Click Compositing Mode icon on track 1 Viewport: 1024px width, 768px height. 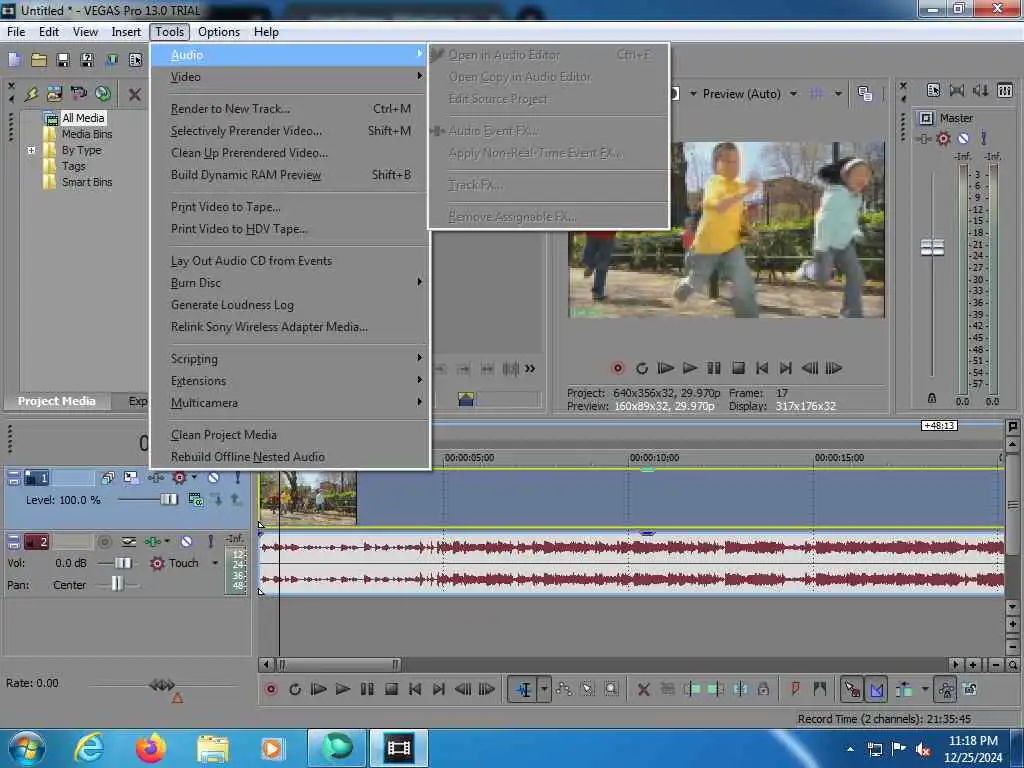coord(195,500)
